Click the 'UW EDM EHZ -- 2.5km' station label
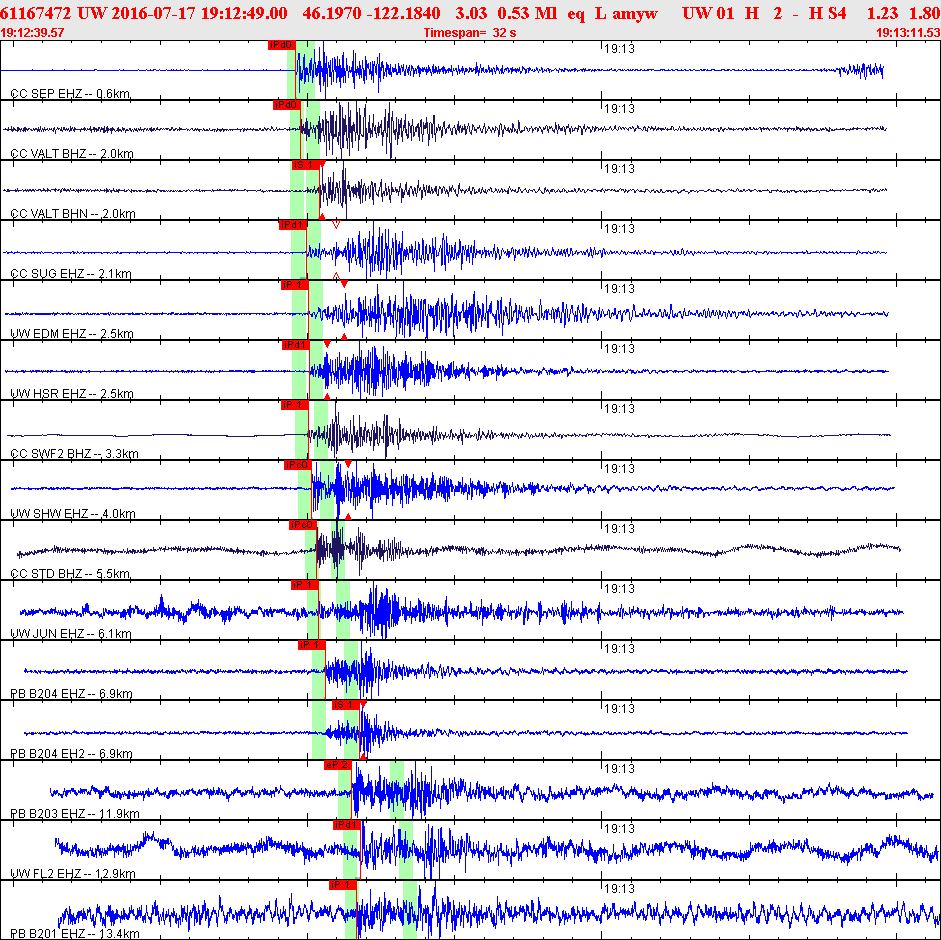941x940 pixels. [x=72, y=334]
